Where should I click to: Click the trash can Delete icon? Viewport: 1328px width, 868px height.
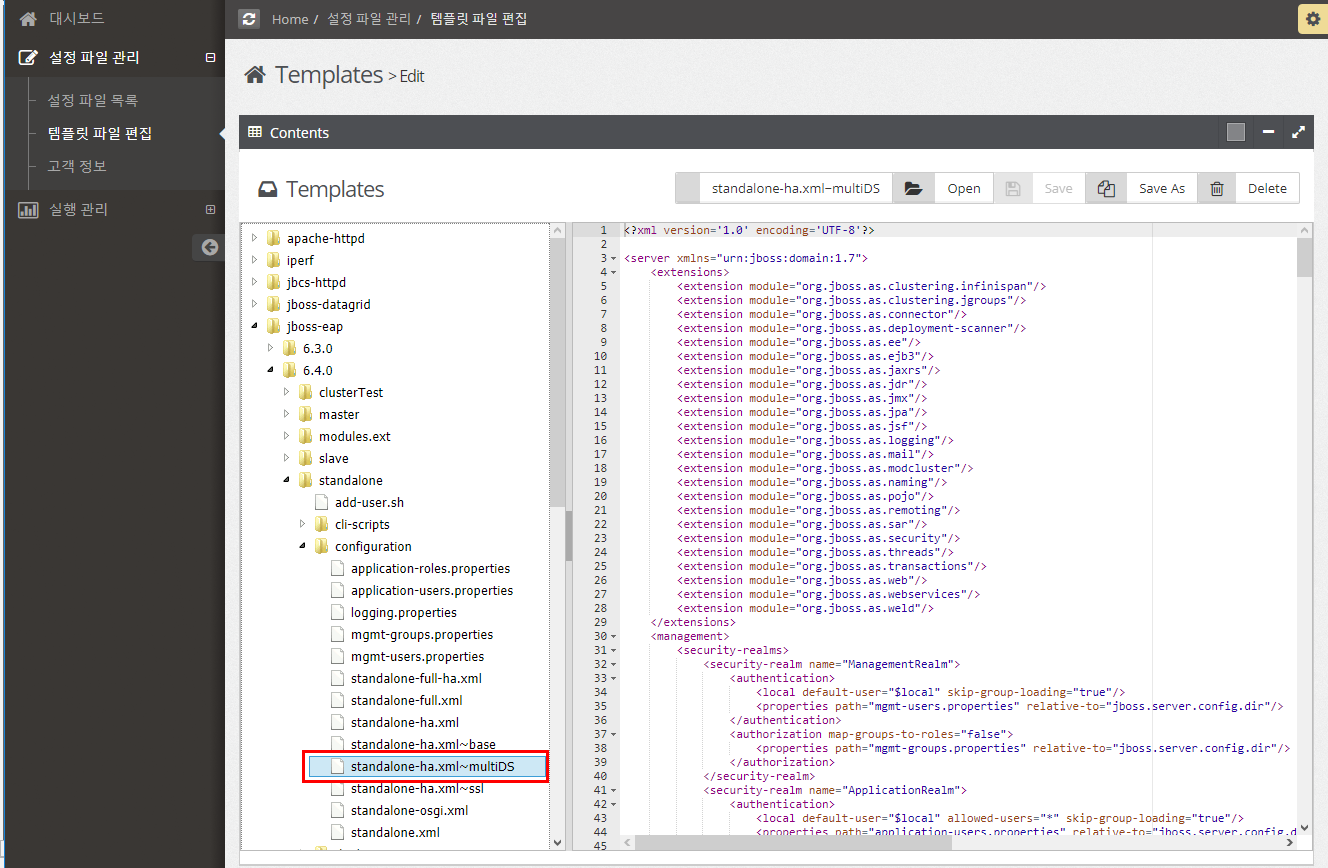coord(1216,188)
